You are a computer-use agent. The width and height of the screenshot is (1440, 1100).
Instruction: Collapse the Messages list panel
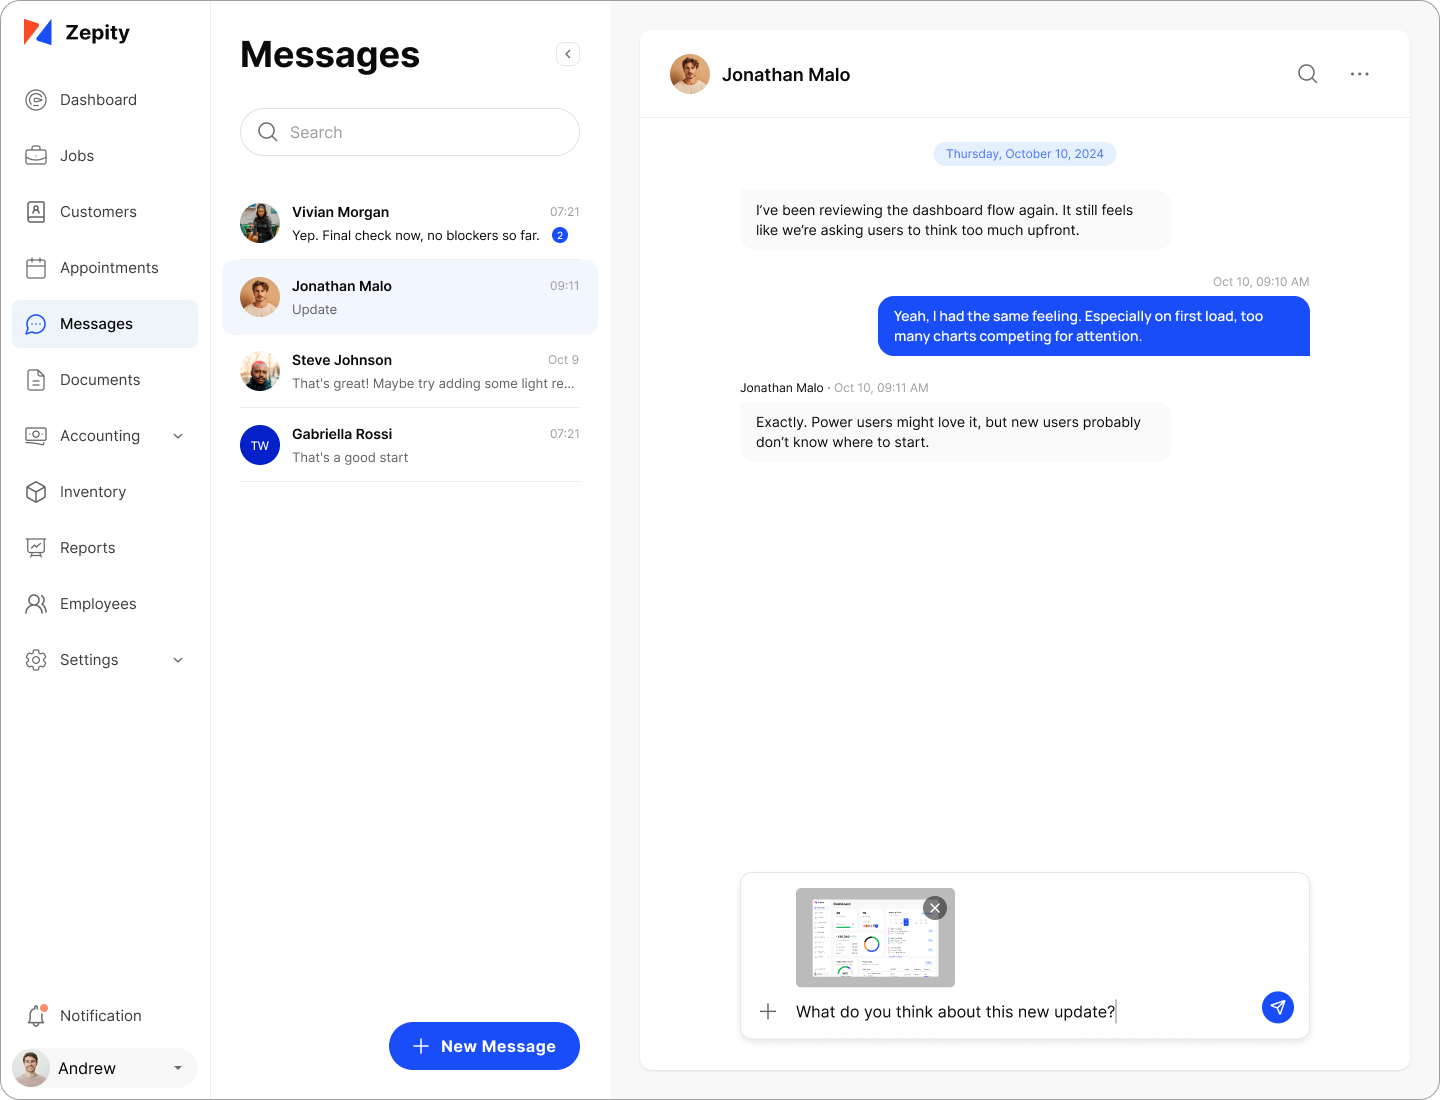568,54
